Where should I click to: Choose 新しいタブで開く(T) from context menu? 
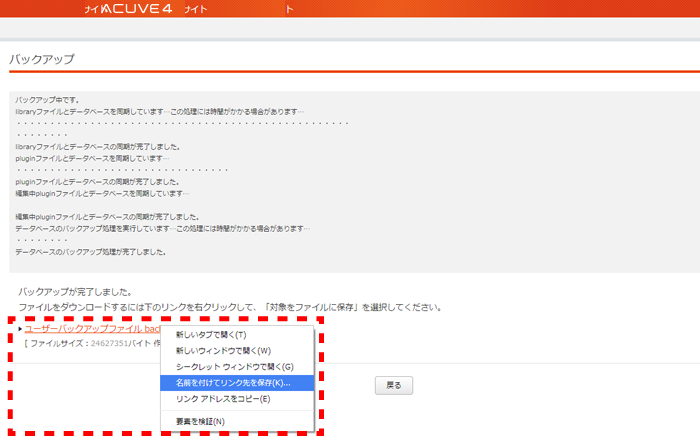237,334
